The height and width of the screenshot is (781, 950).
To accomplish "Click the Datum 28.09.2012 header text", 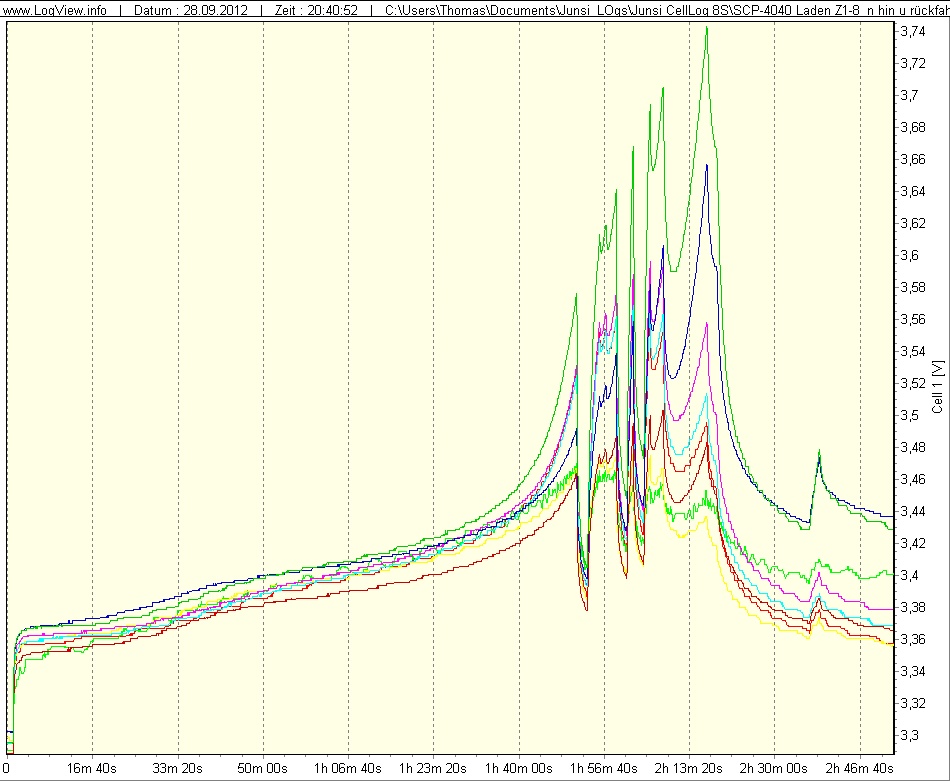I will tap(191, 9).
